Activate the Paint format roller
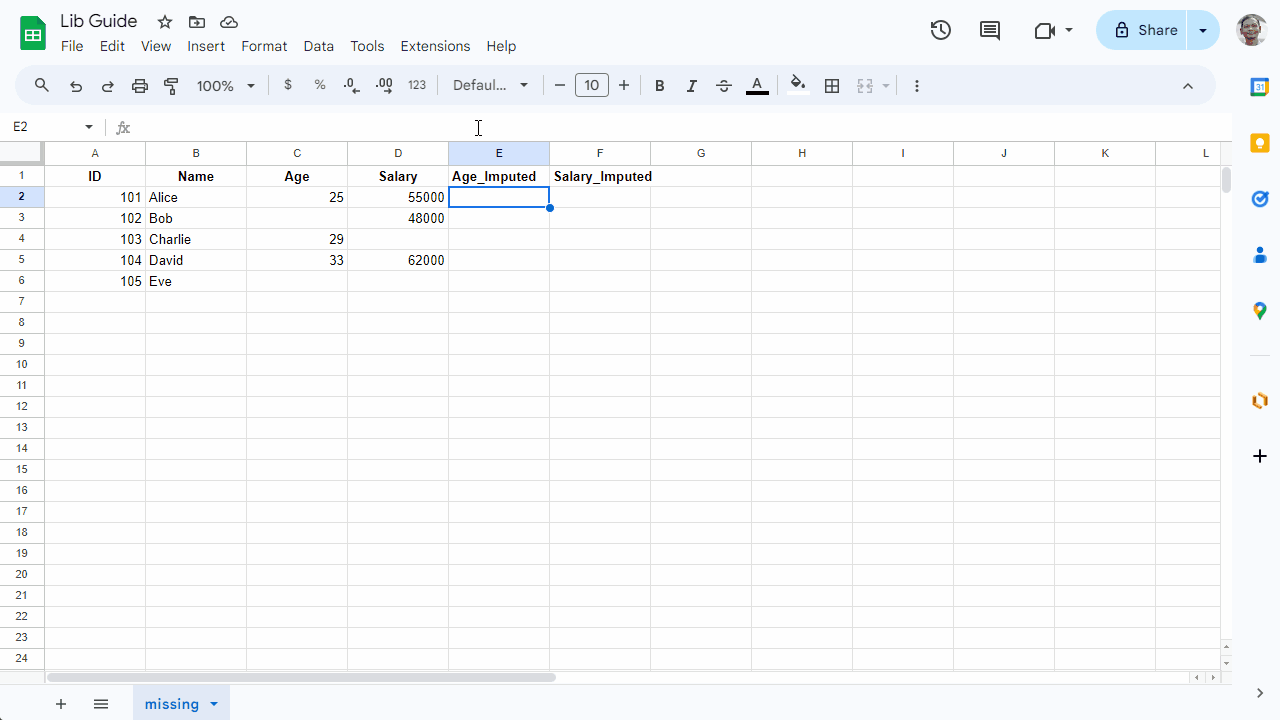The image size is (1280, 720). point(172,86)
